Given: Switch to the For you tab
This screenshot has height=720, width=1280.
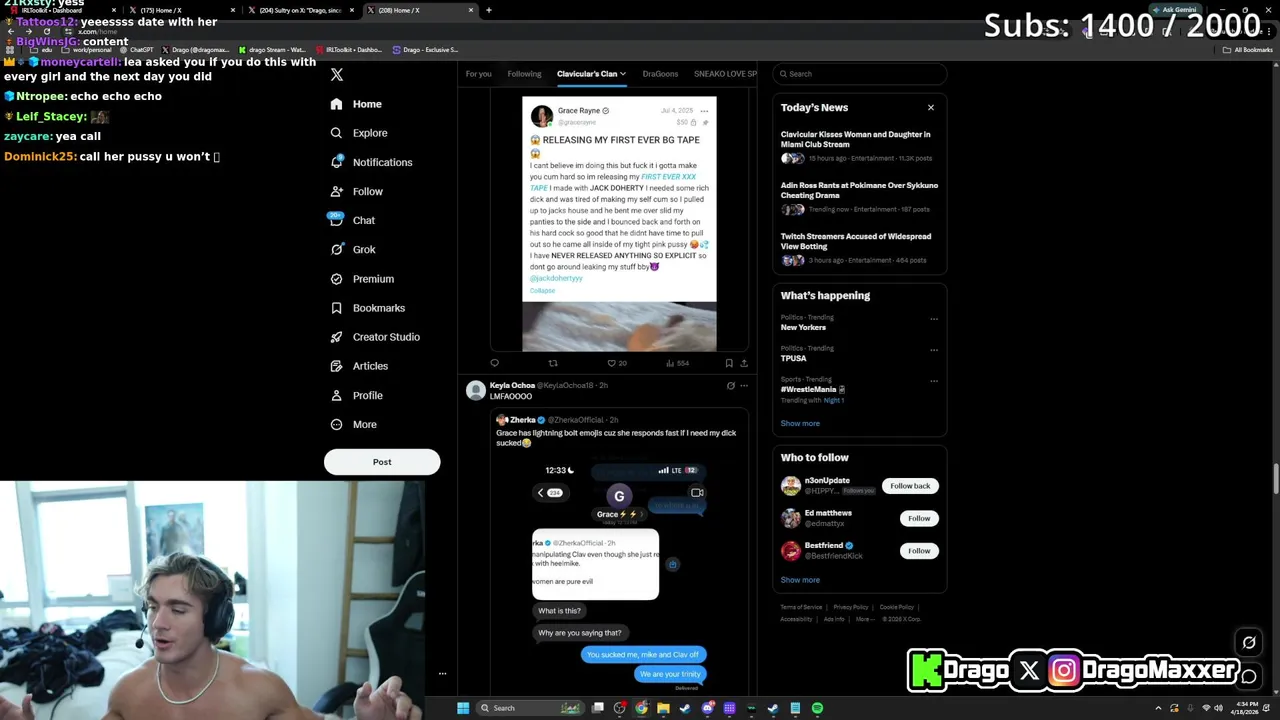Looking at the screenshot, I should 478,74.
